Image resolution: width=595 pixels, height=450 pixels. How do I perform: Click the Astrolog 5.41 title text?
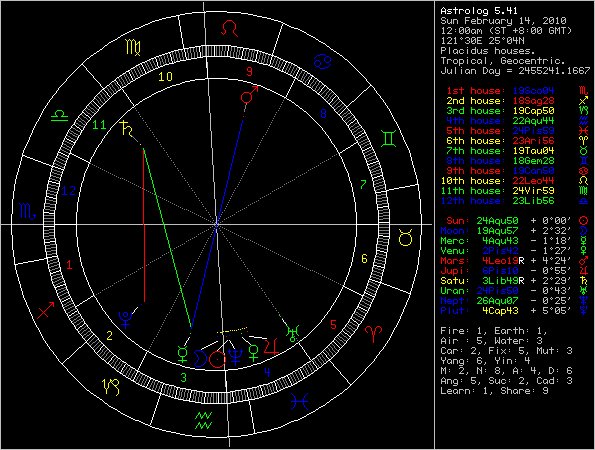click(479, 11)
